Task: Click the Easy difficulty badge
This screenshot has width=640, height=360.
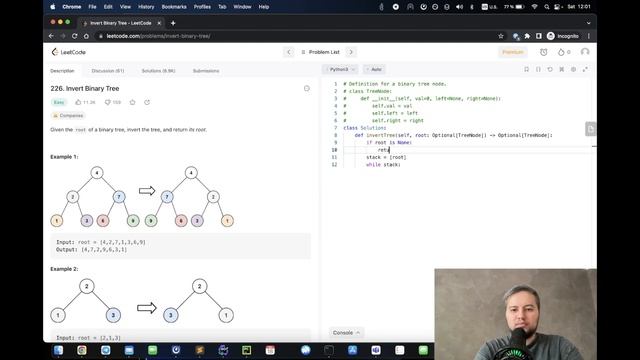Action: click(x=59, y=102)
